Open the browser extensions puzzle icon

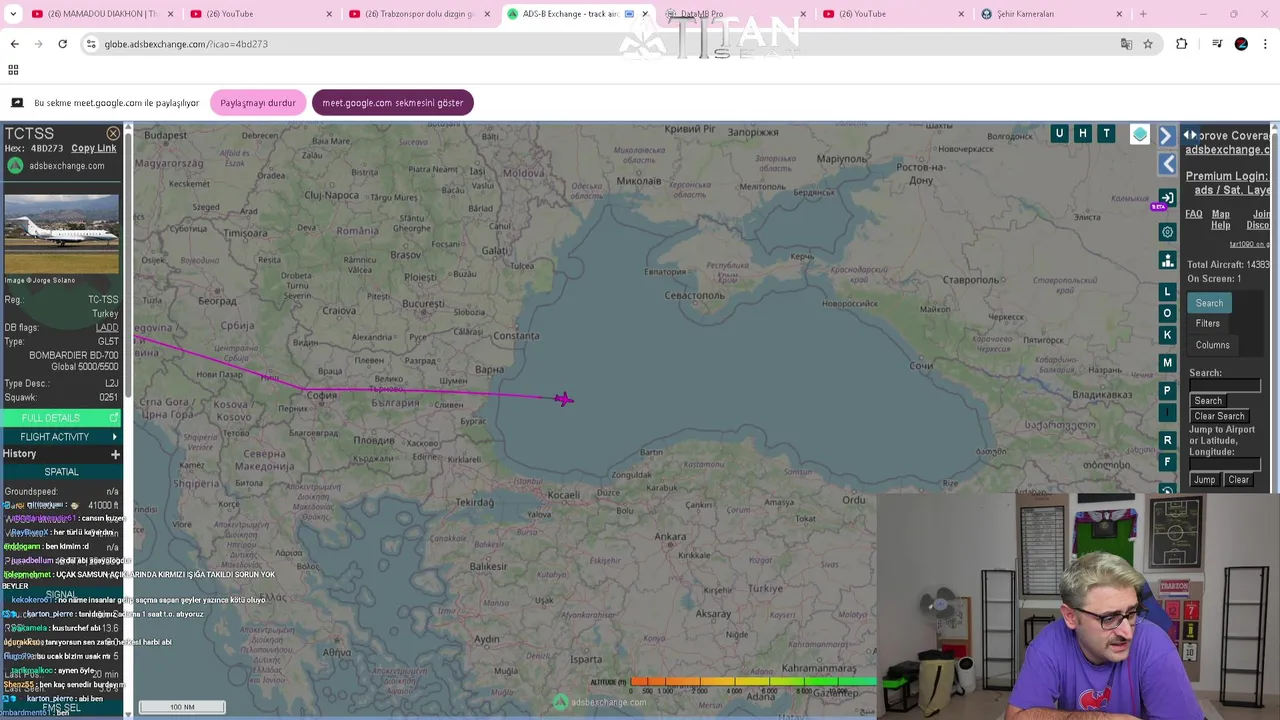1181,44
